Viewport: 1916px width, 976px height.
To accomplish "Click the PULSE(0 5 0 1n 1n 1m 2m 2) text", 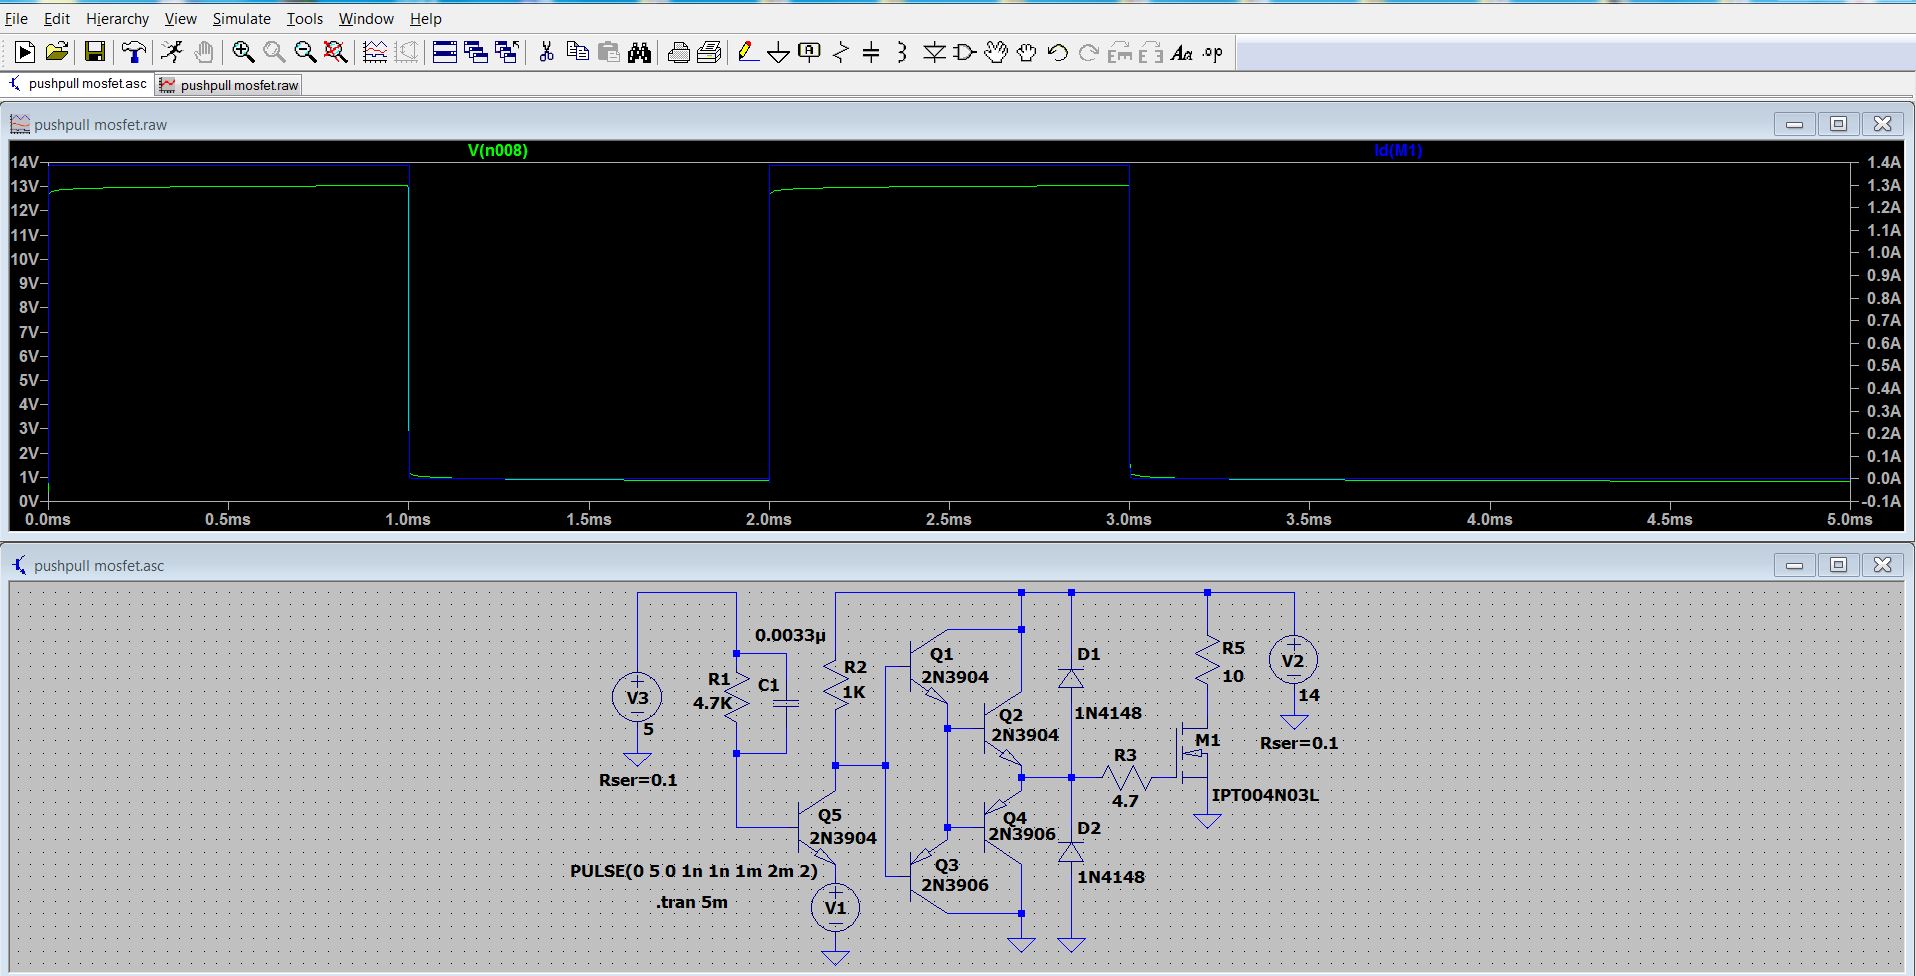I will point(694,871).
